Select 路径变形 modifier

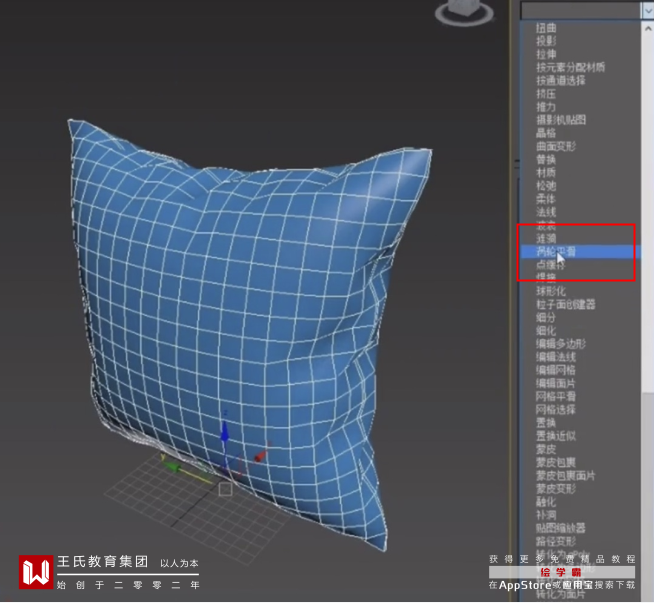[556, 541]
